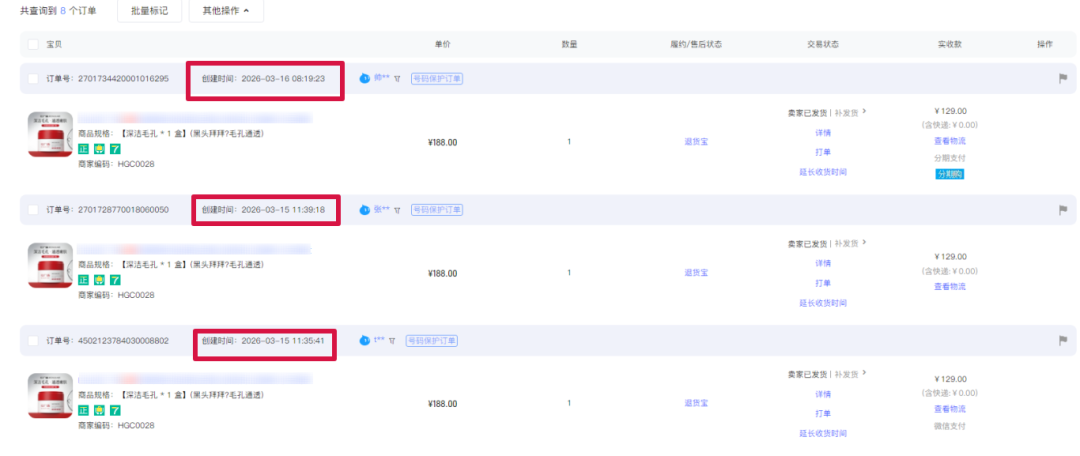The image size is (1080, 456).
Task: Expand the 补发货 arrow in the second order
Action: click(864, 243)
